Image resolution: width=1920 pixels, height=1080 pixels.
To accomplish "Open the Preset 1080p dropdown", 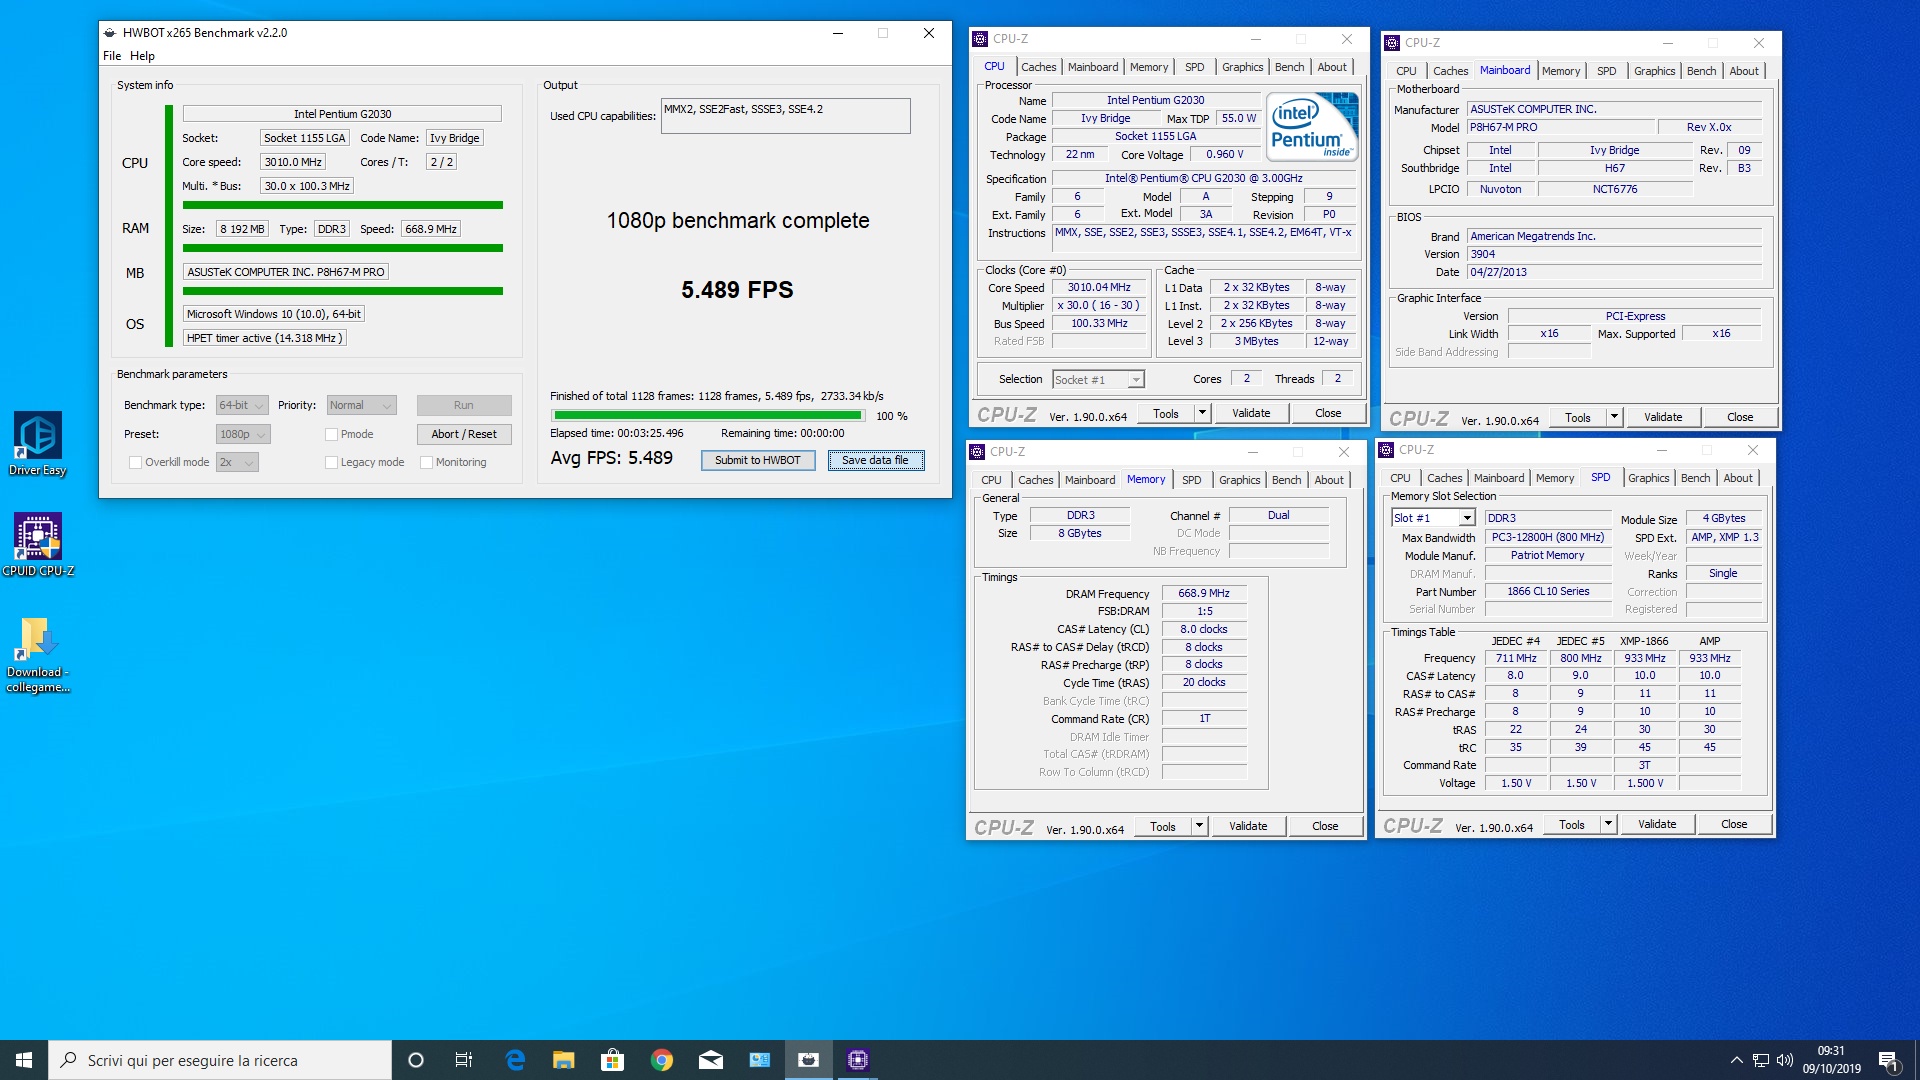I will [x=243, y=434].
